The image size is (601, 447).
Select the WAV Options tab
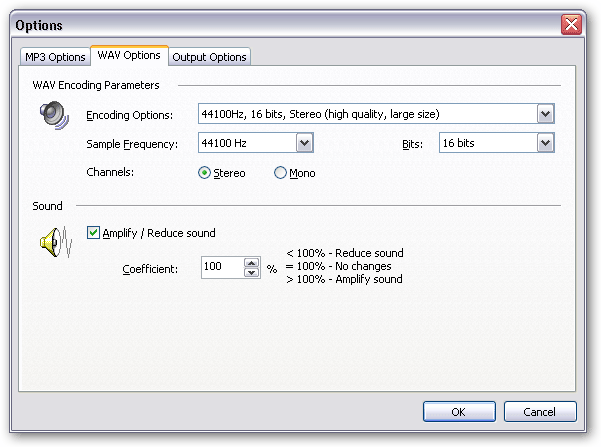(129, 55)
